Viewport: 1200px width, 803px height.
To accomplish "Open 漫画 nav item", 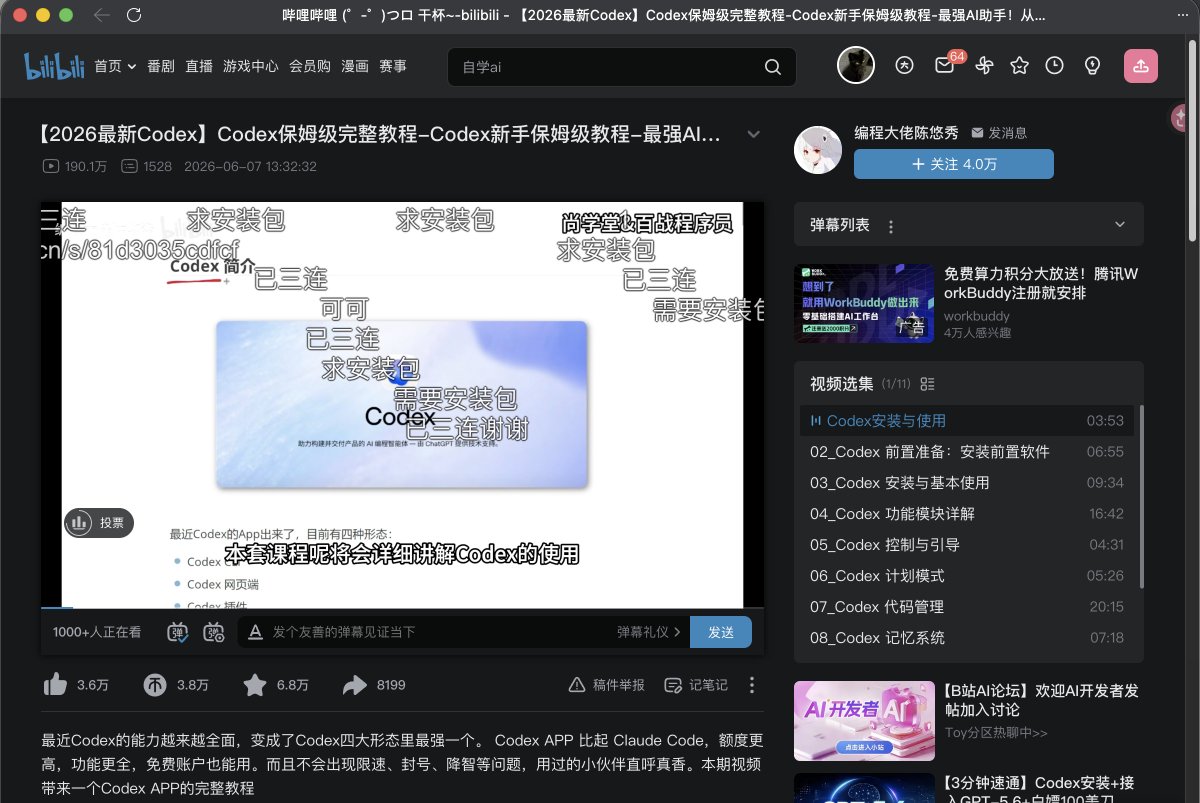I will 355,66.
